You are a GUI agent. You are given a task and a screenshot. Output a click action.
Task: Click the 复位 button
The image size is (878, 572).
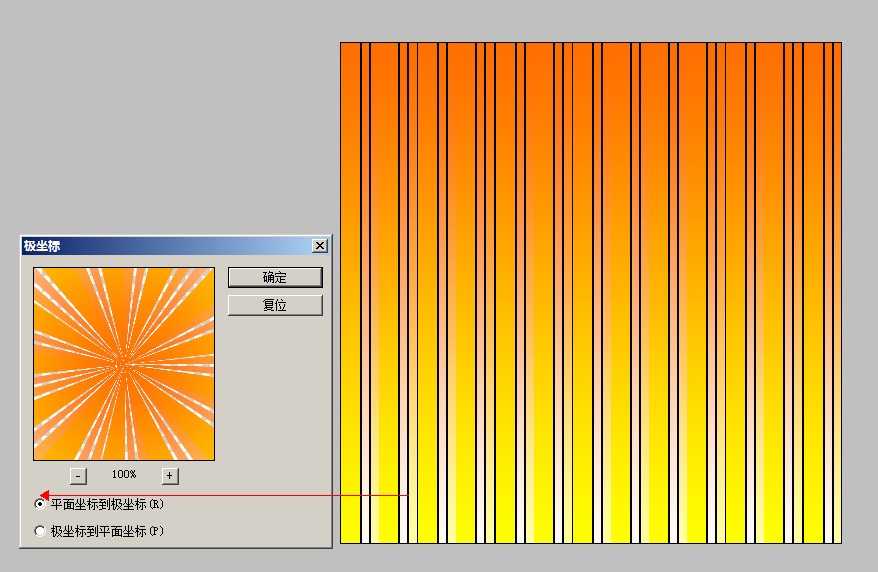pyautogui.click(x=275, y=306)
